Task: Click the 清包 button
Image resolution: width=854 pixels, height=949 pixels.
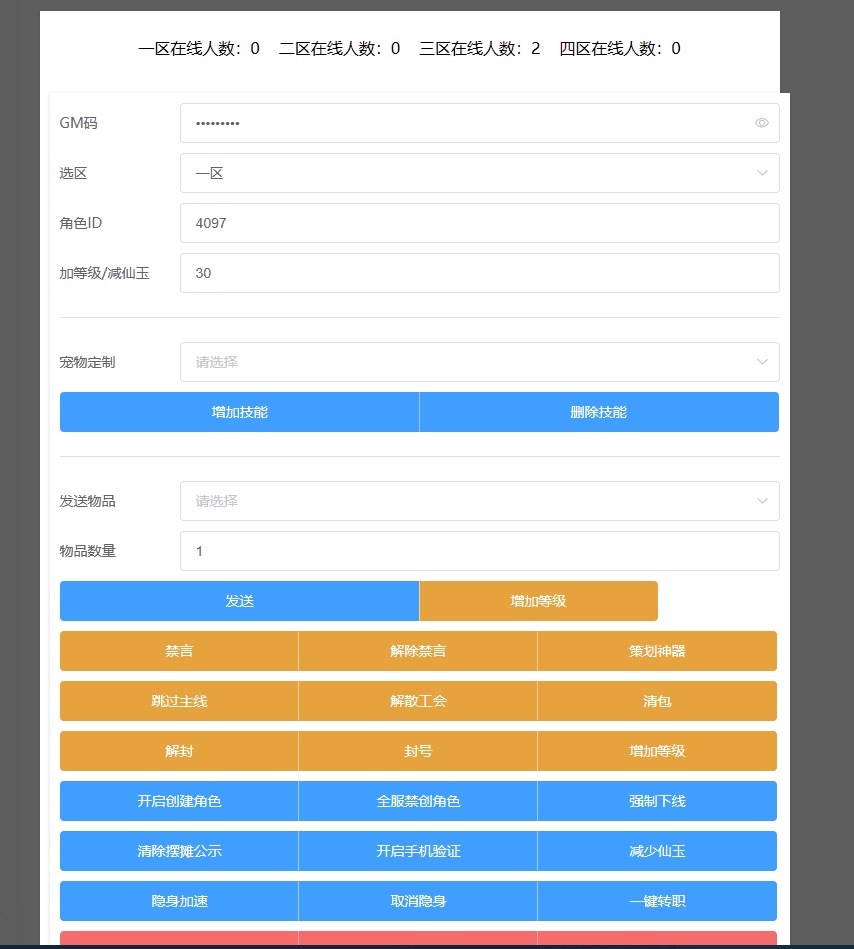Action: 657,701
